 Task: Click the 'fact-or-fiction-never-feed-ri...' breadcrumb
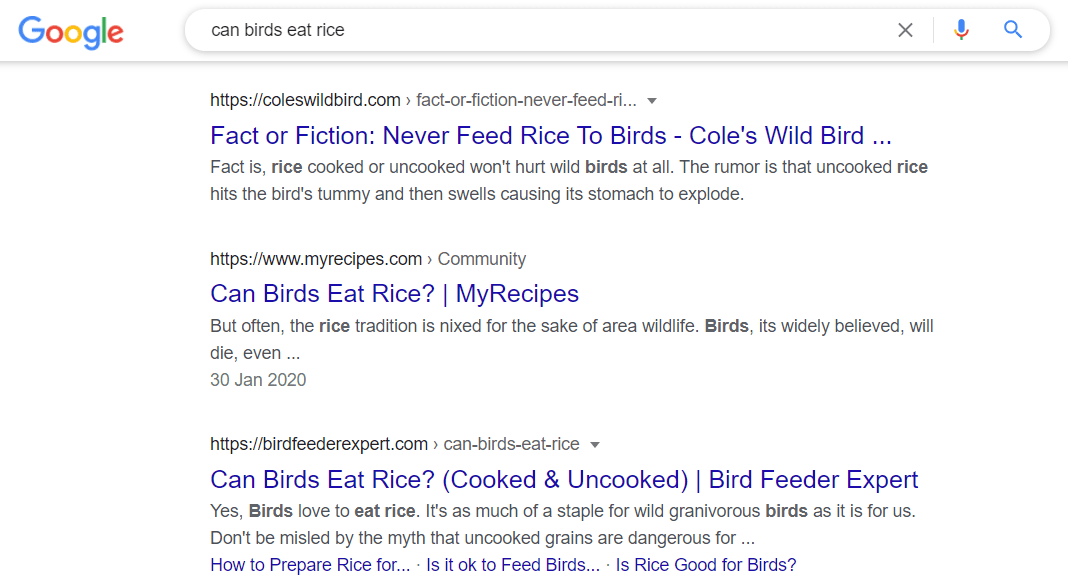(x=526, y=100)
